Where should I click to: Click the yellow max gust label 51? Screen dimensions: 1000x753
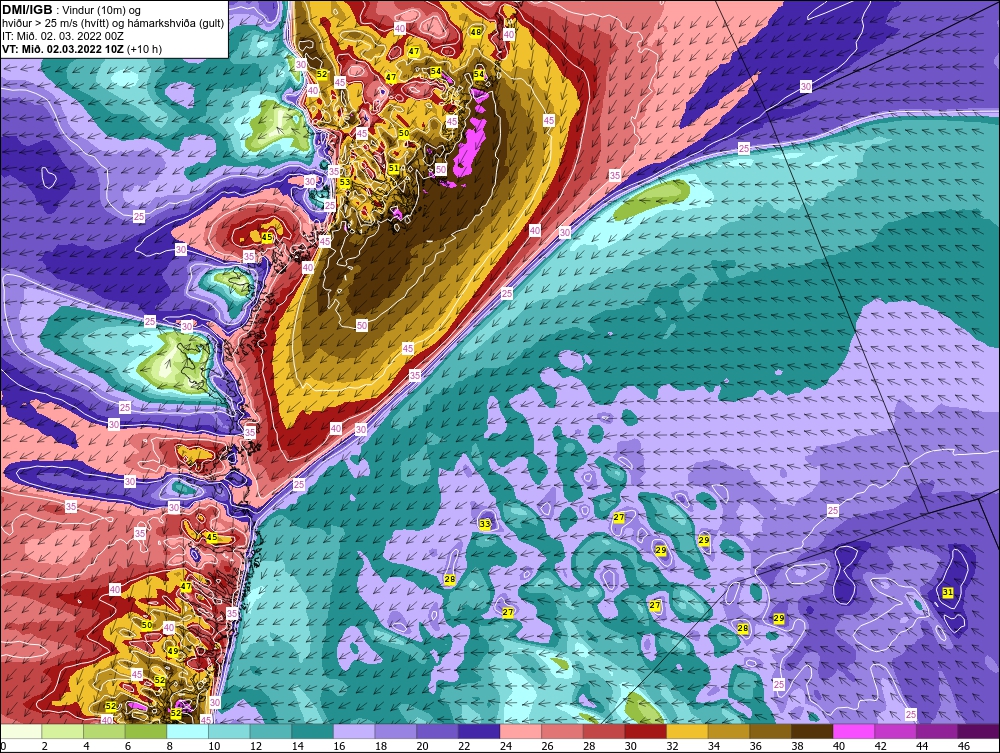coord(393,168)
